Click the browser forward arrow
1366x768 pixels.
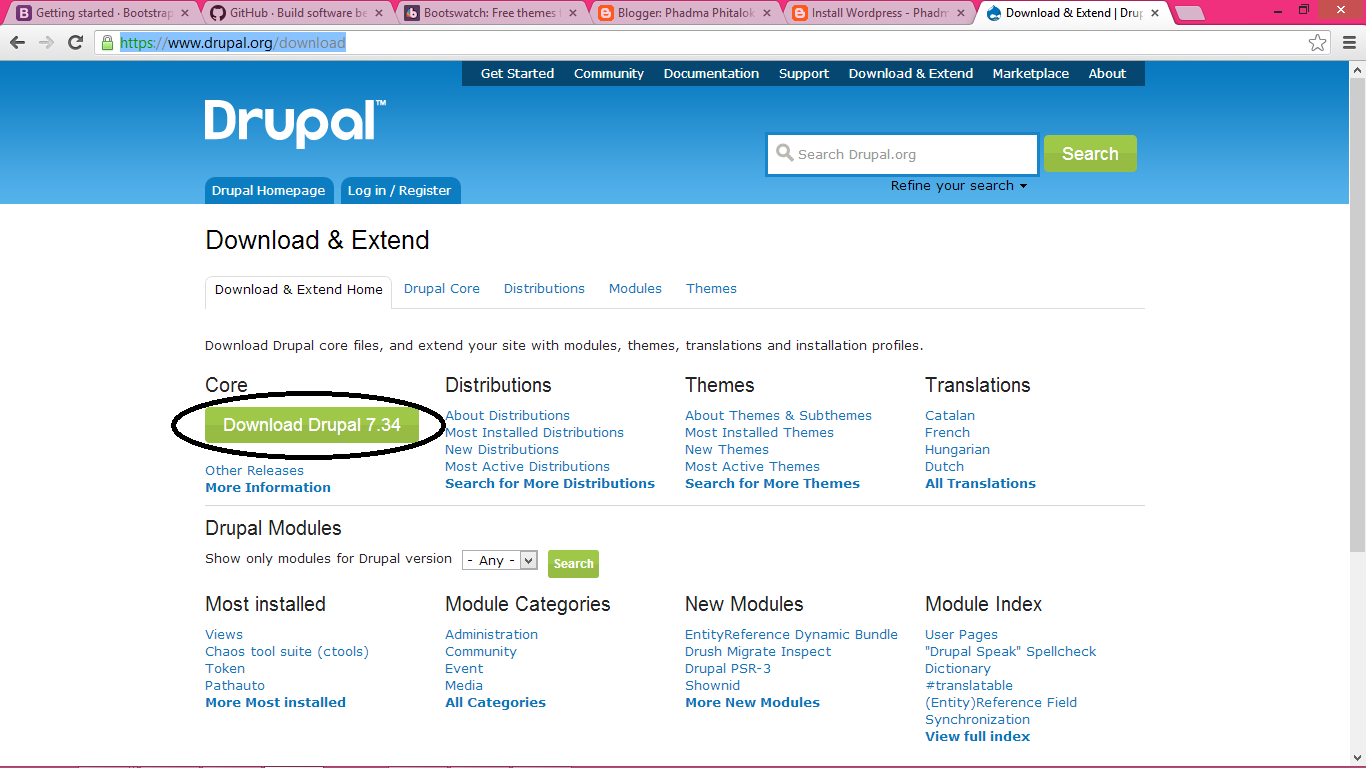click(x=46, y=43)
